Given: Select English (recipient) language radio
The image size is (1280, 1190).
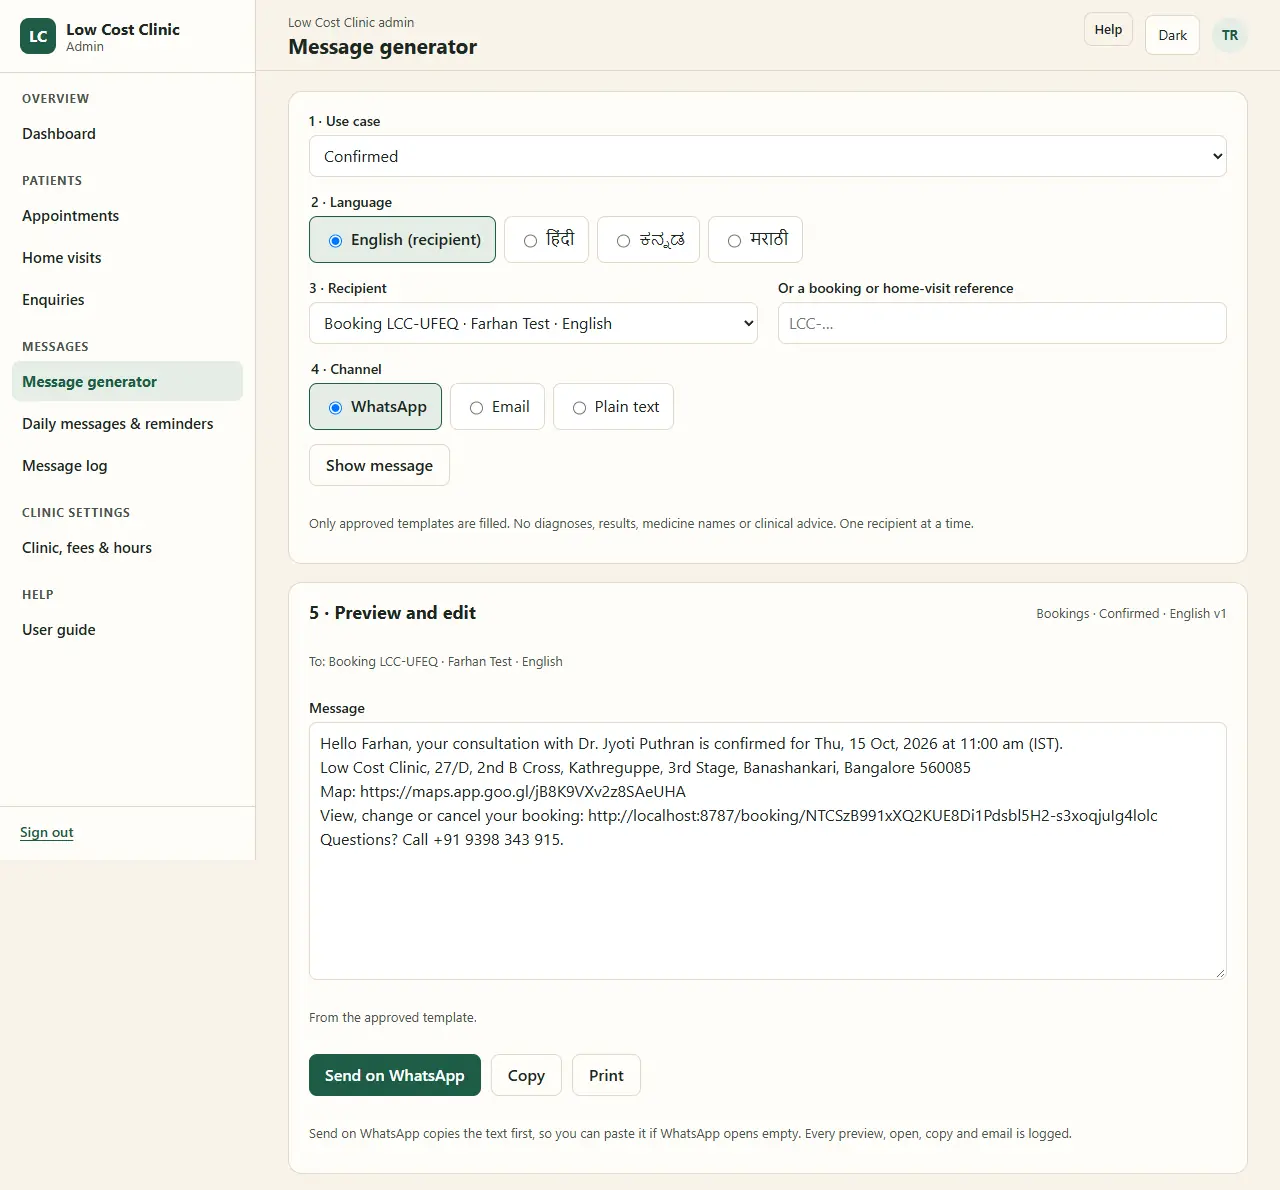Looking at the screenshot, I should (x=402, y=240).
